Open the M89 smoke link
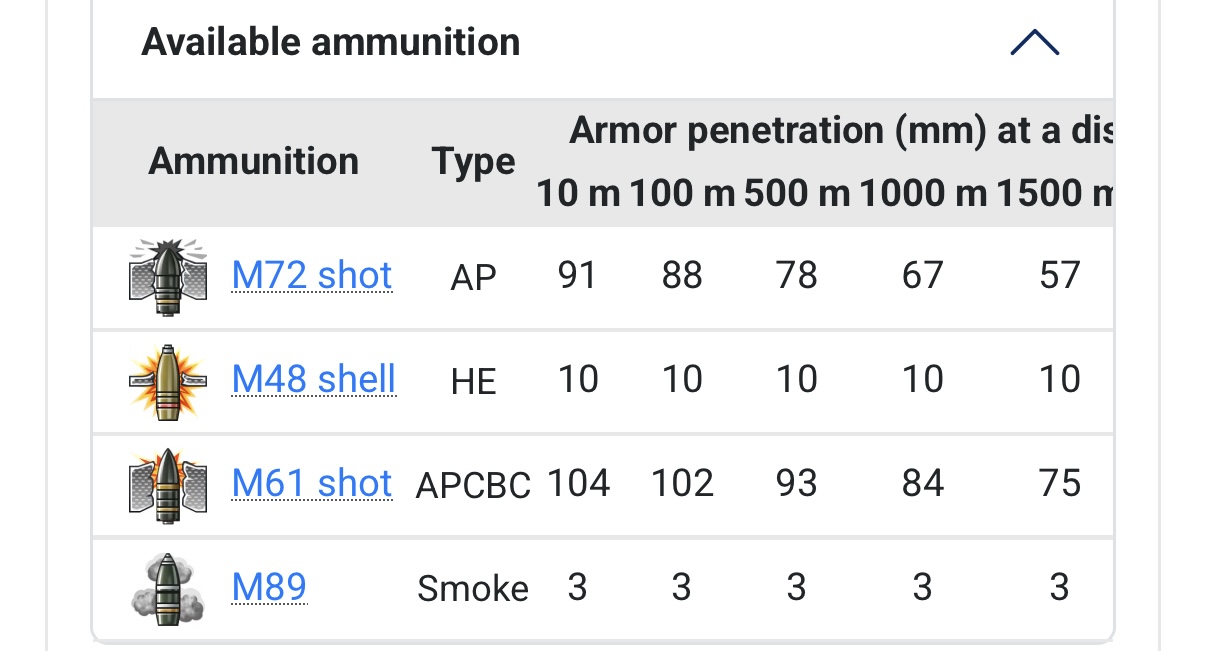Image resolution: width=1206 pixels, height=651 pixels. [x=269, y=586]
